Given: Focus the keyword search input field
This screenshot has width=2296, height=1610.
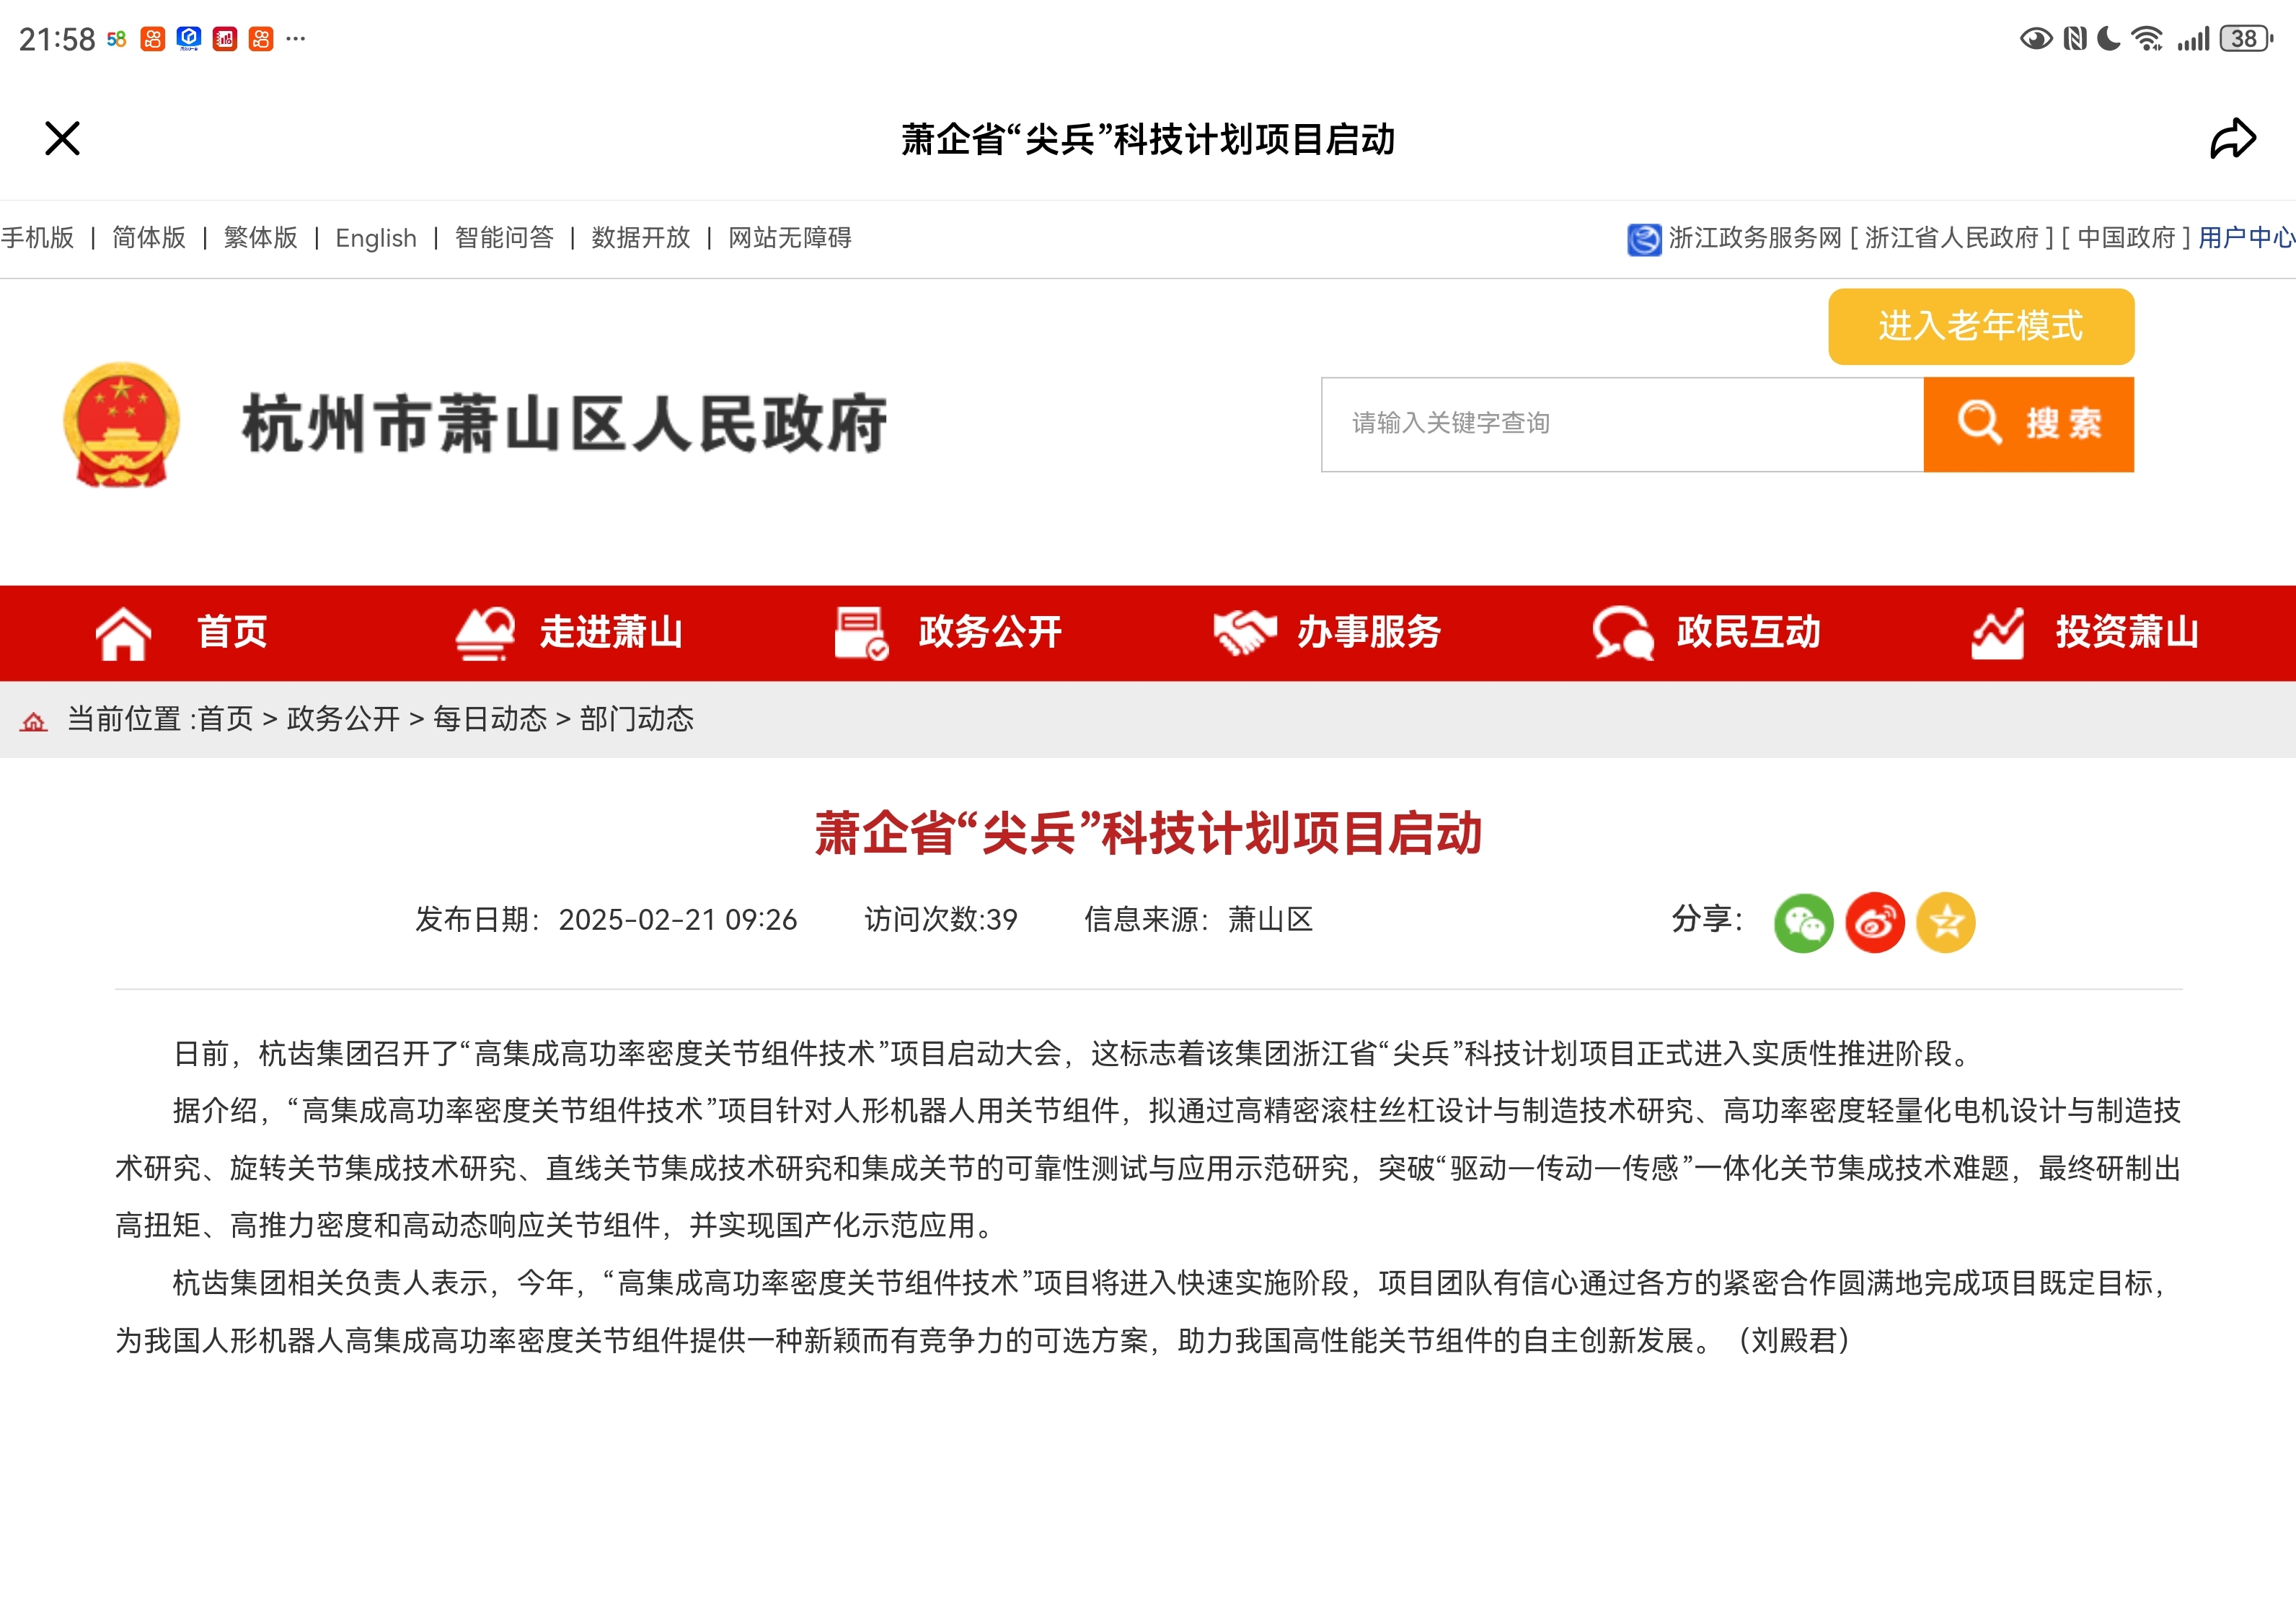Looking at the screenshot, I should [1621, 424].
